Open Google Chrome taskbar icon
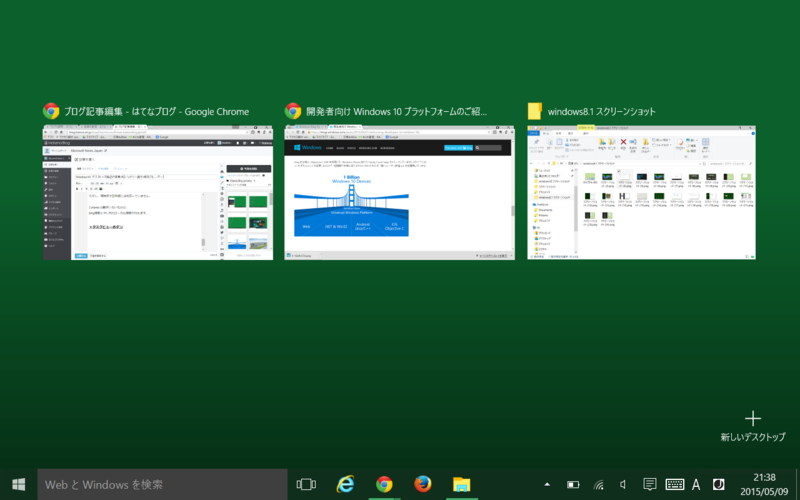This screenshot has width=800, height=500. [x=384, y=484]
